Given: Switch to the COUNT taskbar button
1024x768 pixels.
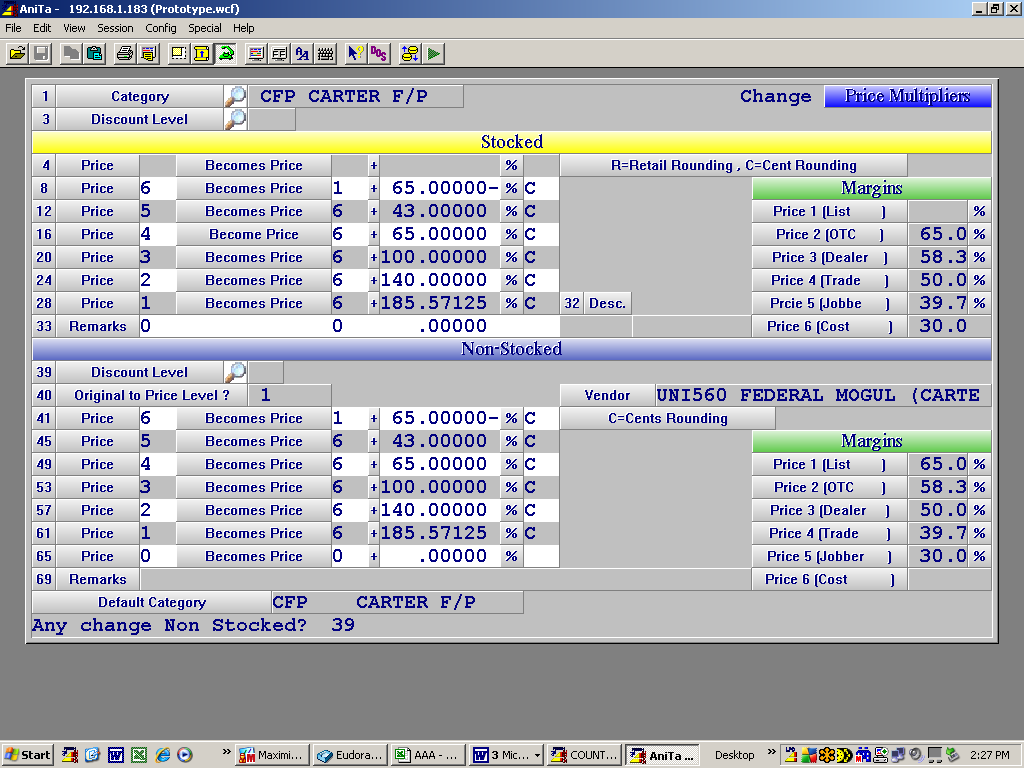Looking at the screenshot, I should coord(584,755).
